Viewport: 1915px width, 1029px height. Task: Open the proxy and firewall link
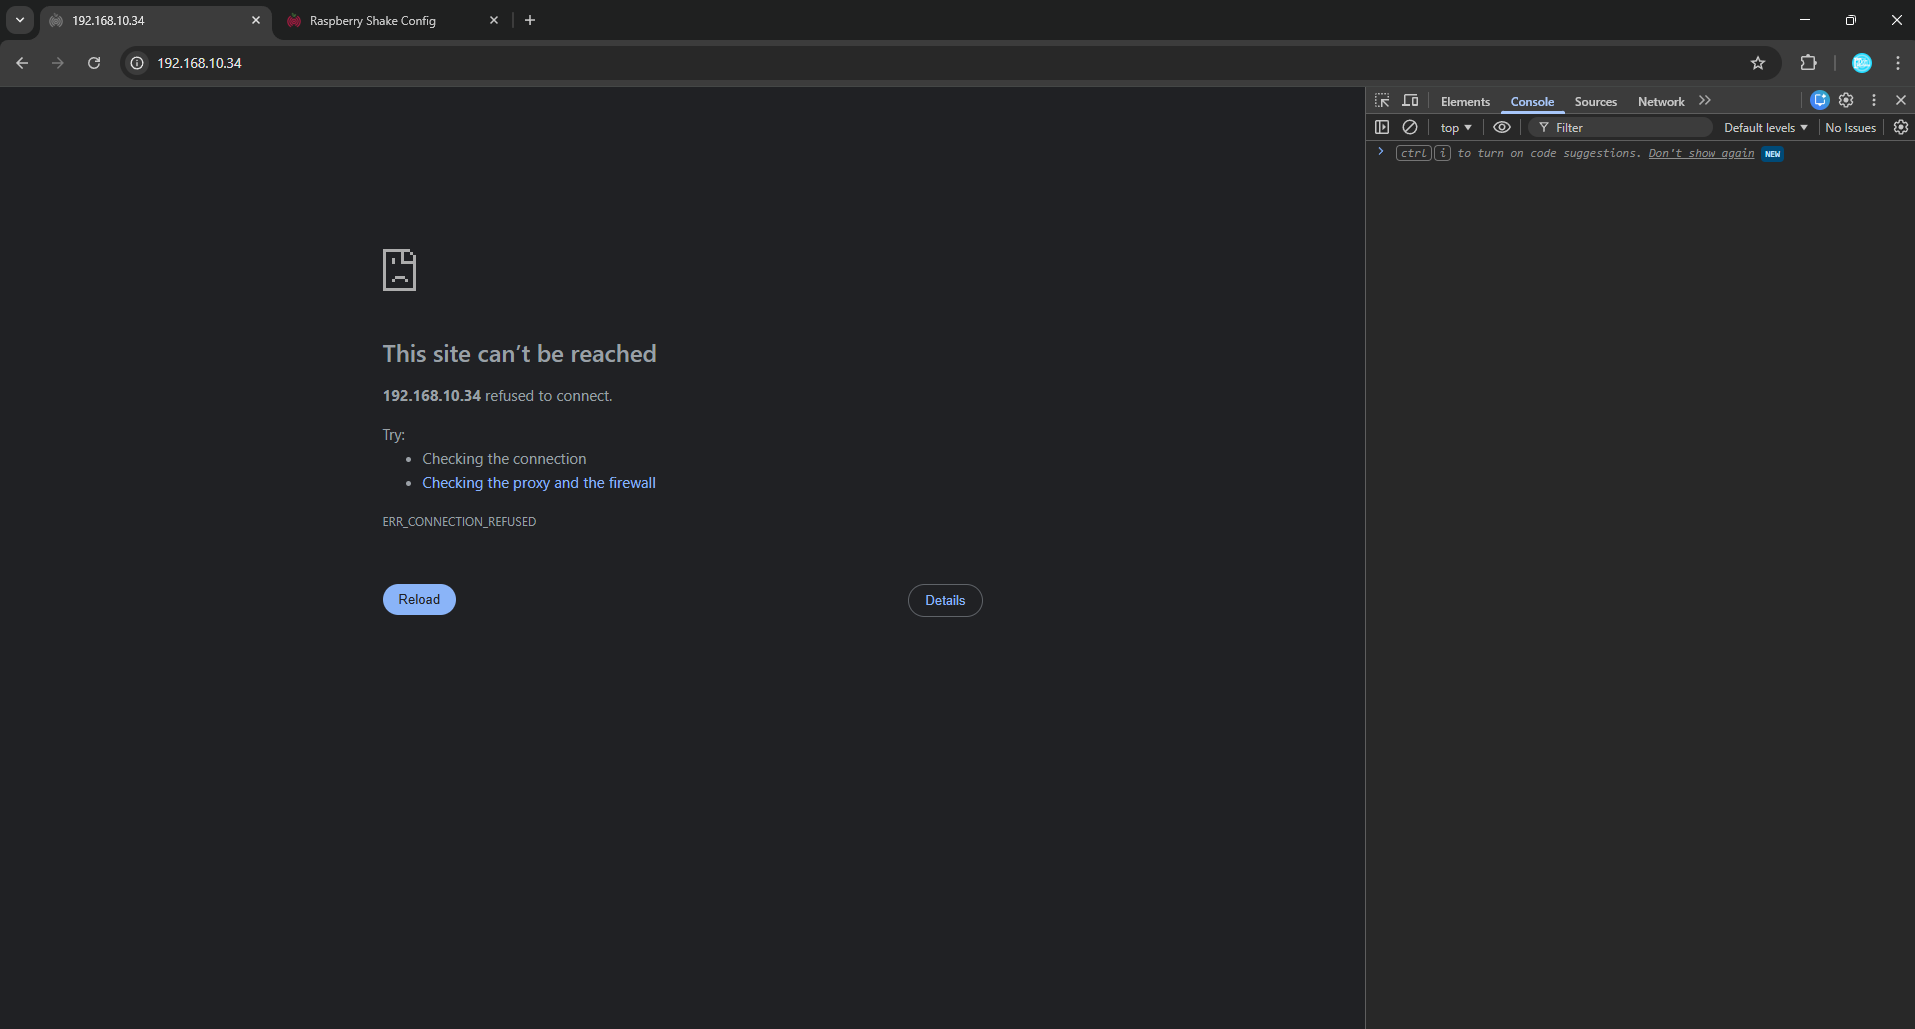pos(539,483)
